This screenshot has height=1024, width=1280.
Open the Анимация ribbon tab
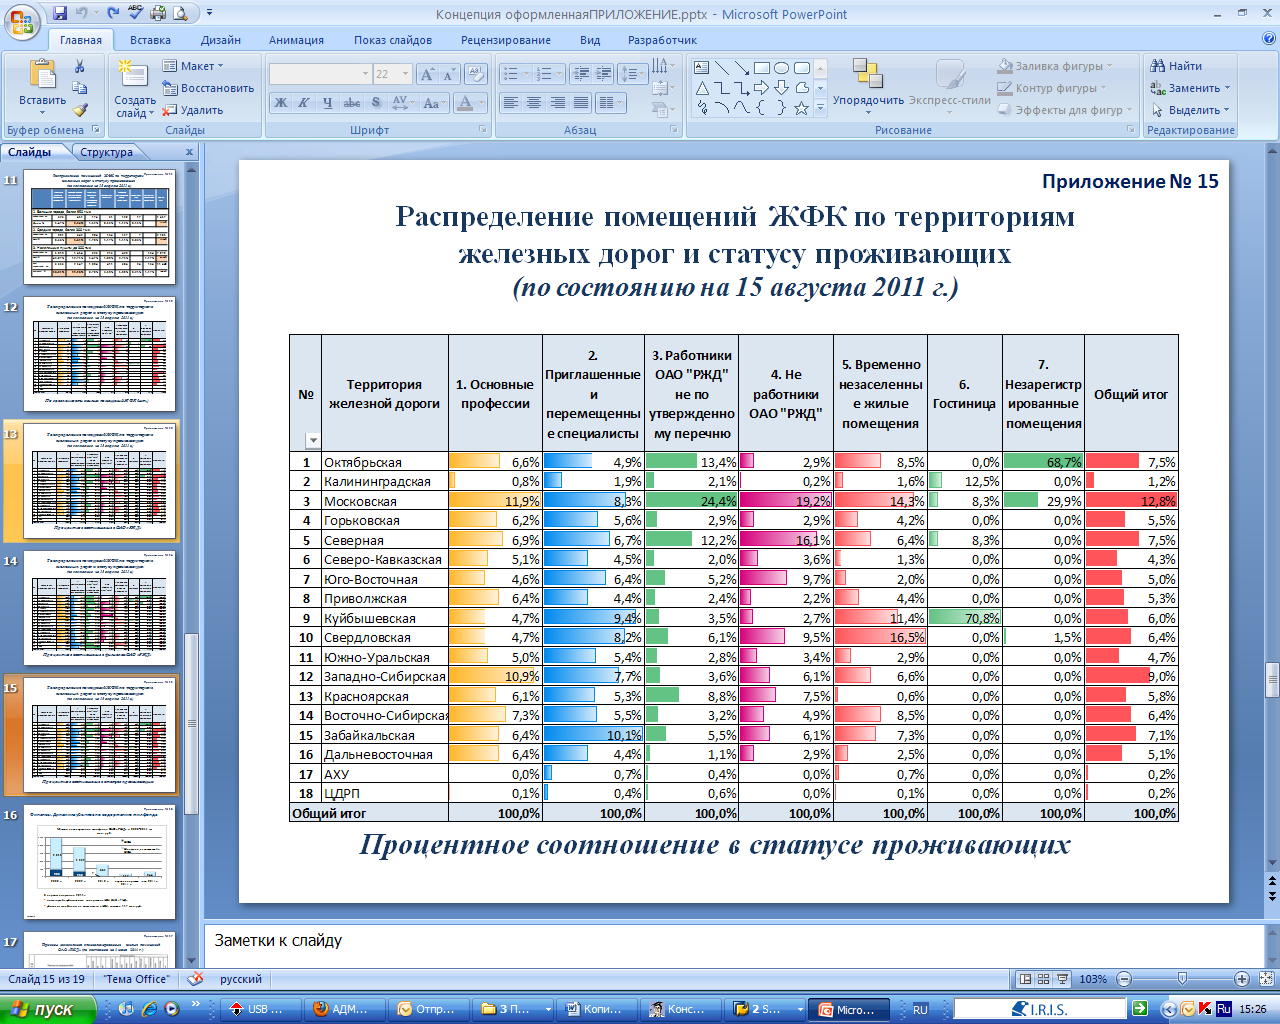click(296, 40)
